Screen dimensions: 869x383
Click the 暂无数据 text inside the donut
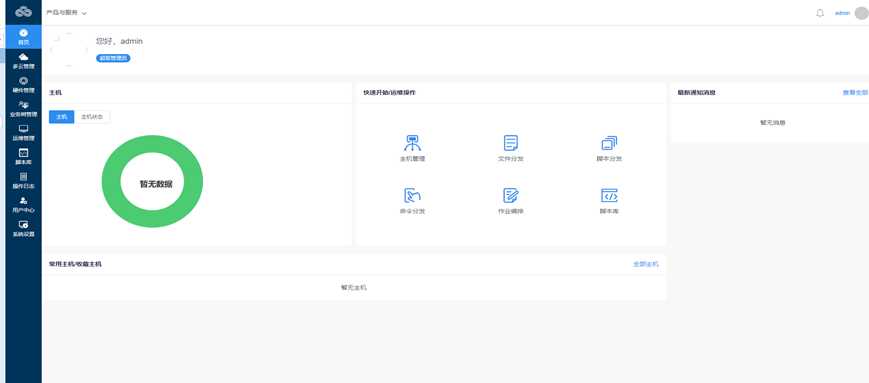coord(155,184)
